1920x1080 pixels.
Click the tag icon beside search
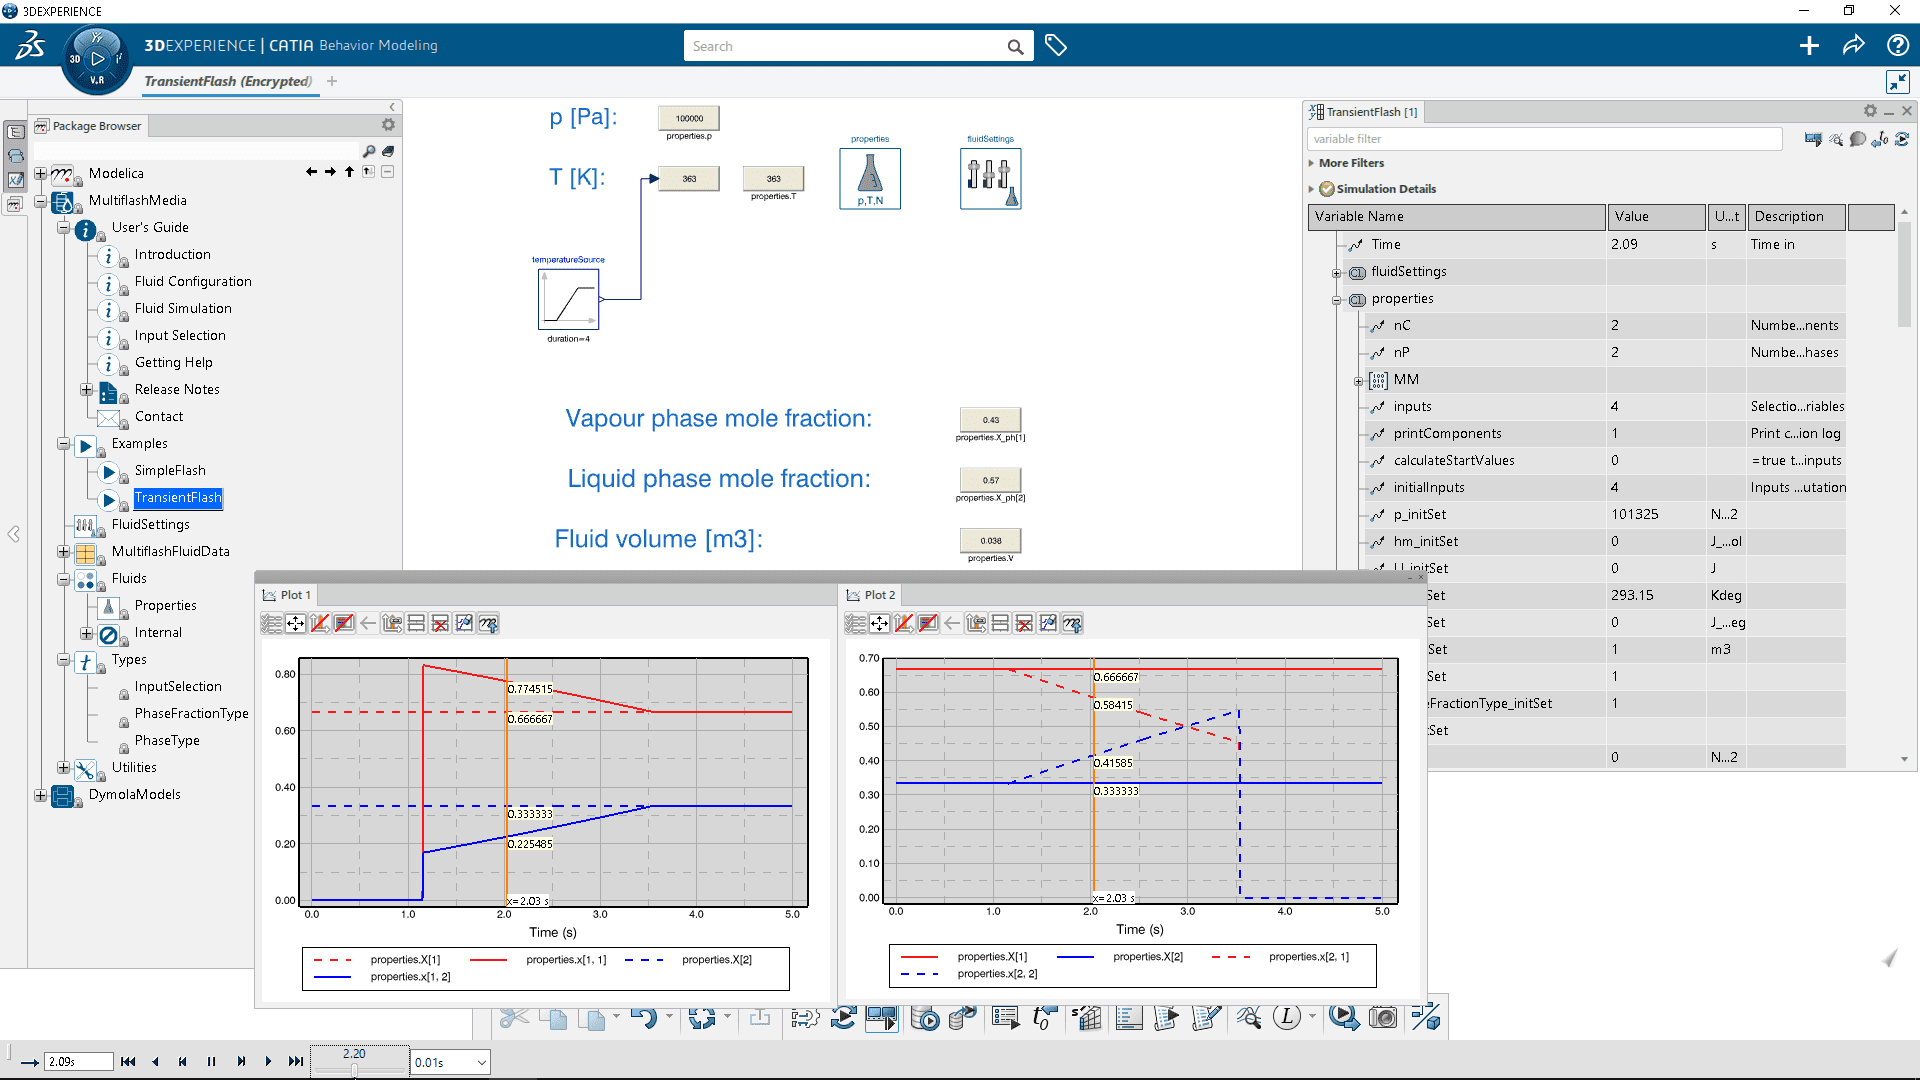click(x=1056, y=45)
